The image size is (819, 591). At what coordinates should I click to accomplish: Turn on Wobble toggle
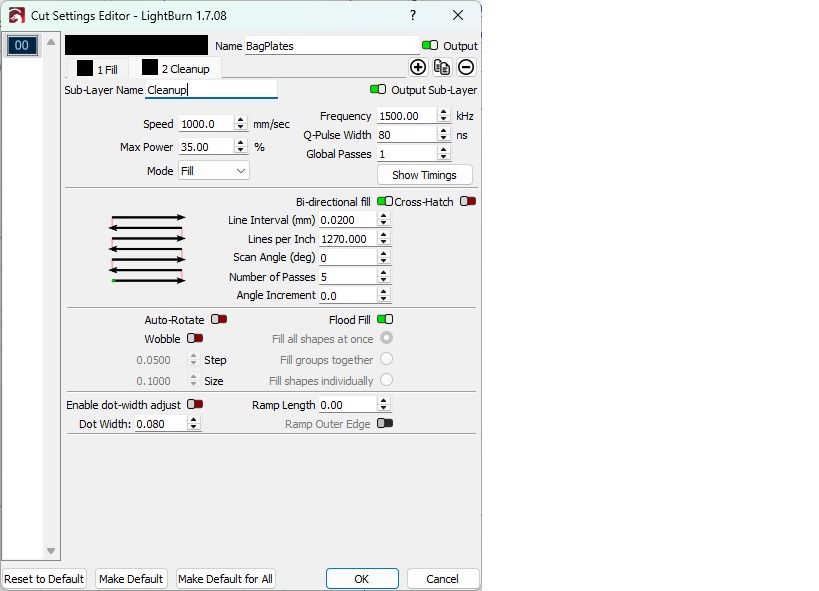coord(195,338)
